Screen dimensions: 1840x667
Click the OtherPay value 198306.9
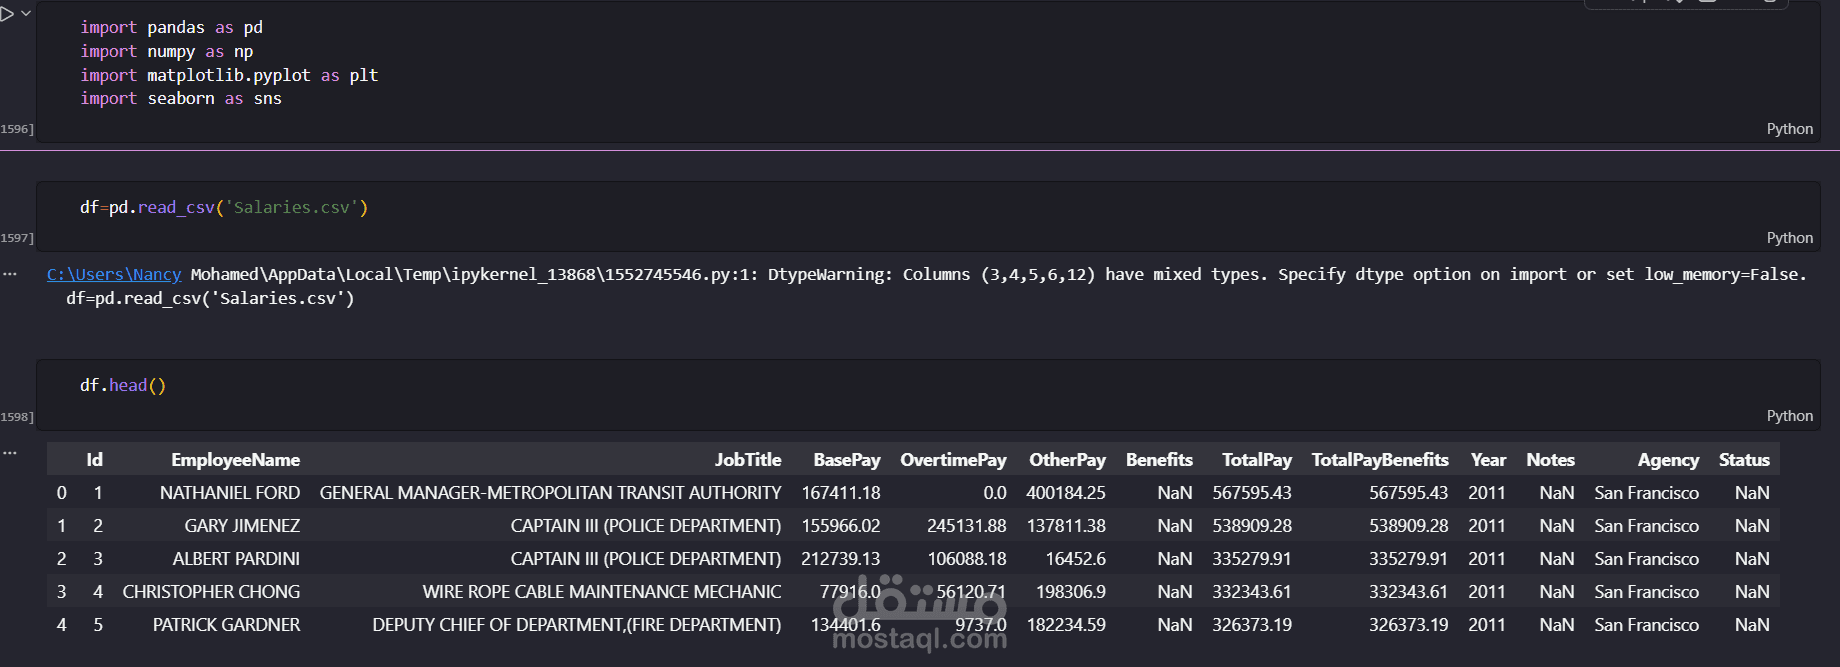coord(1071,592)
